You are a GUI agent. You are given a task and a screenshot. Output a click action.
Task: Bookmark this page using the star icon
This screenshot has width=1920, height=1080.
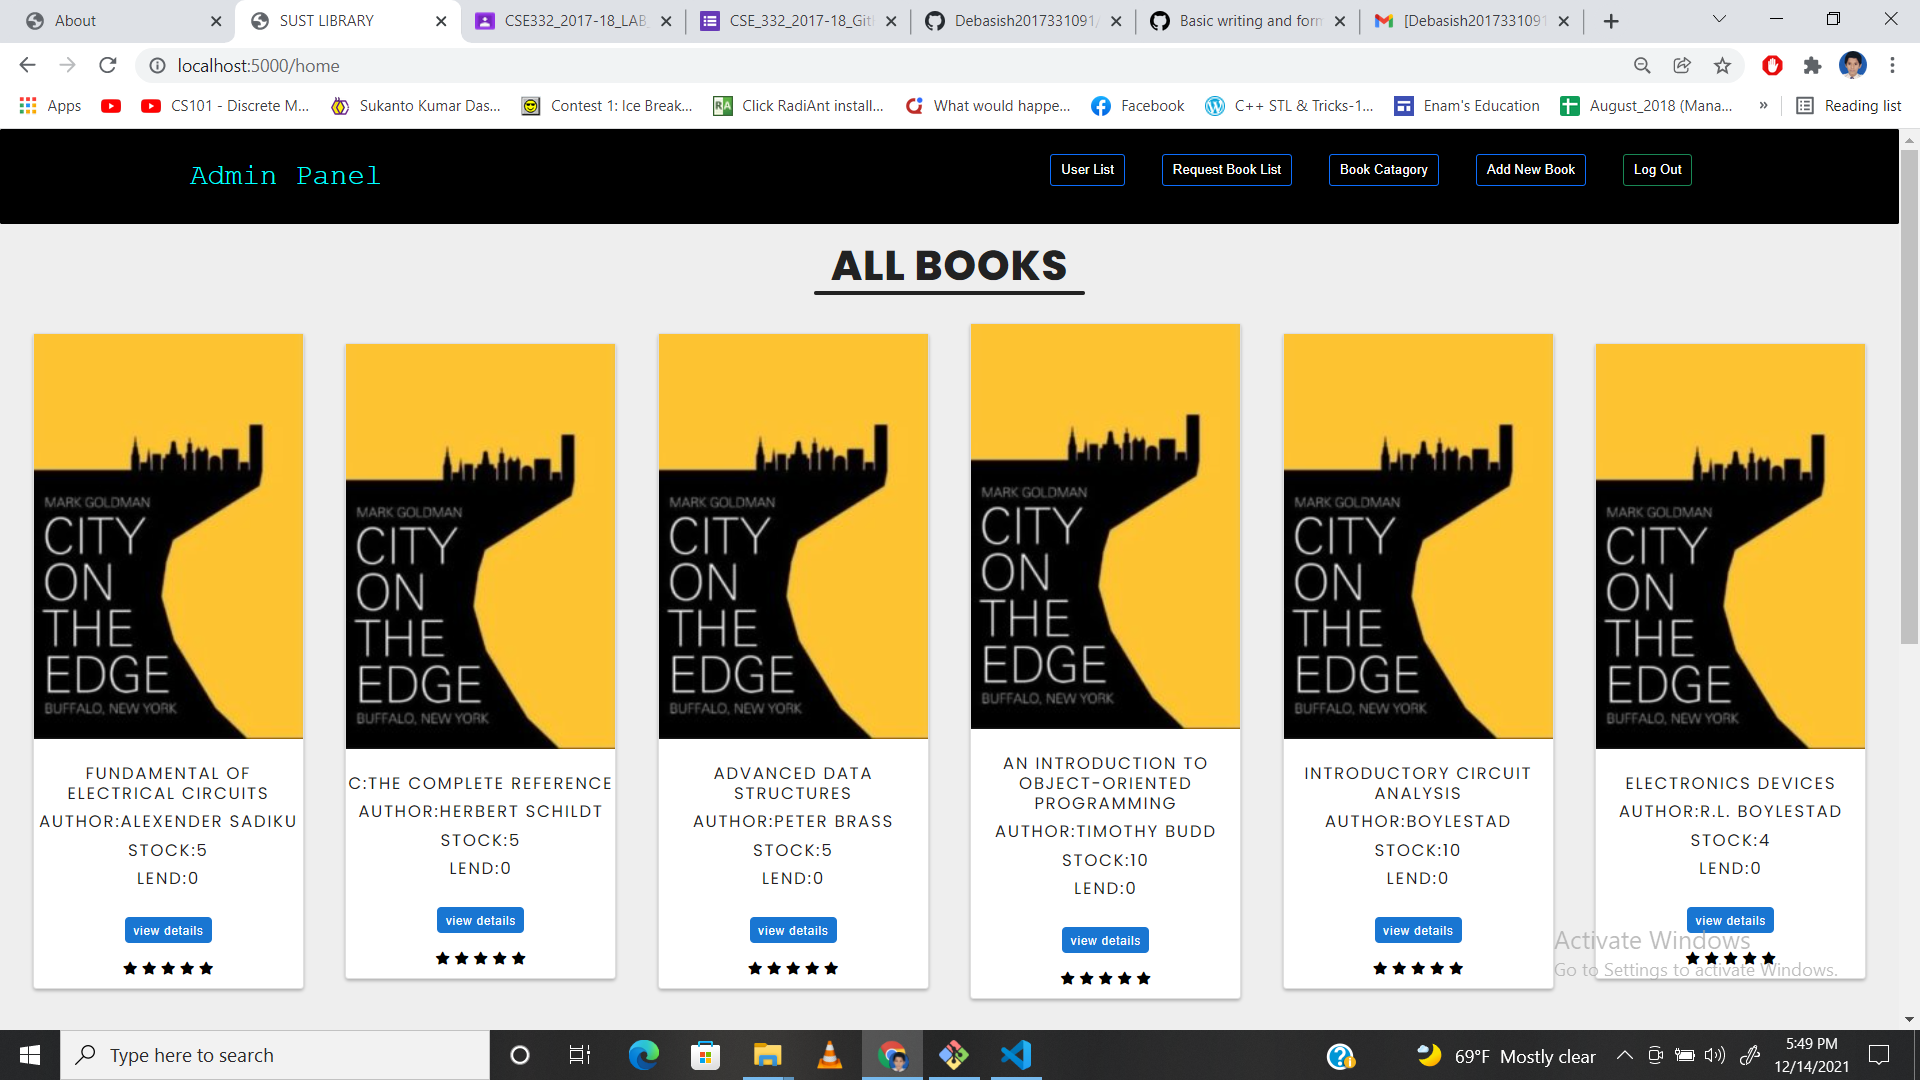1722,65
